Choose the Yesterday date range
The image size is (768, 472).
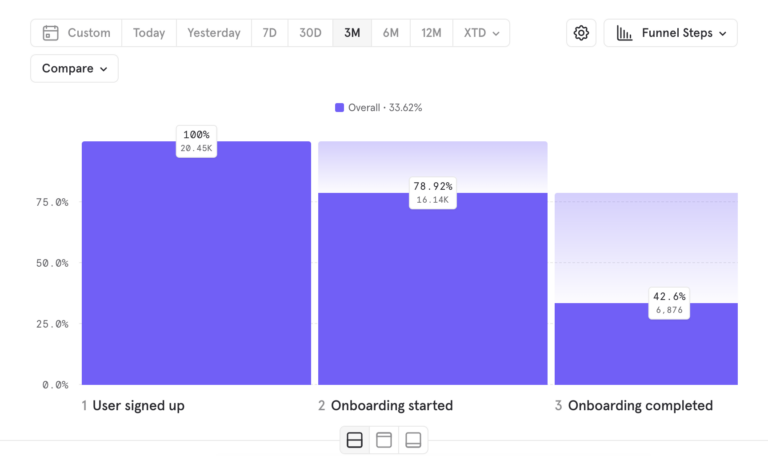[x=214, y=33]
